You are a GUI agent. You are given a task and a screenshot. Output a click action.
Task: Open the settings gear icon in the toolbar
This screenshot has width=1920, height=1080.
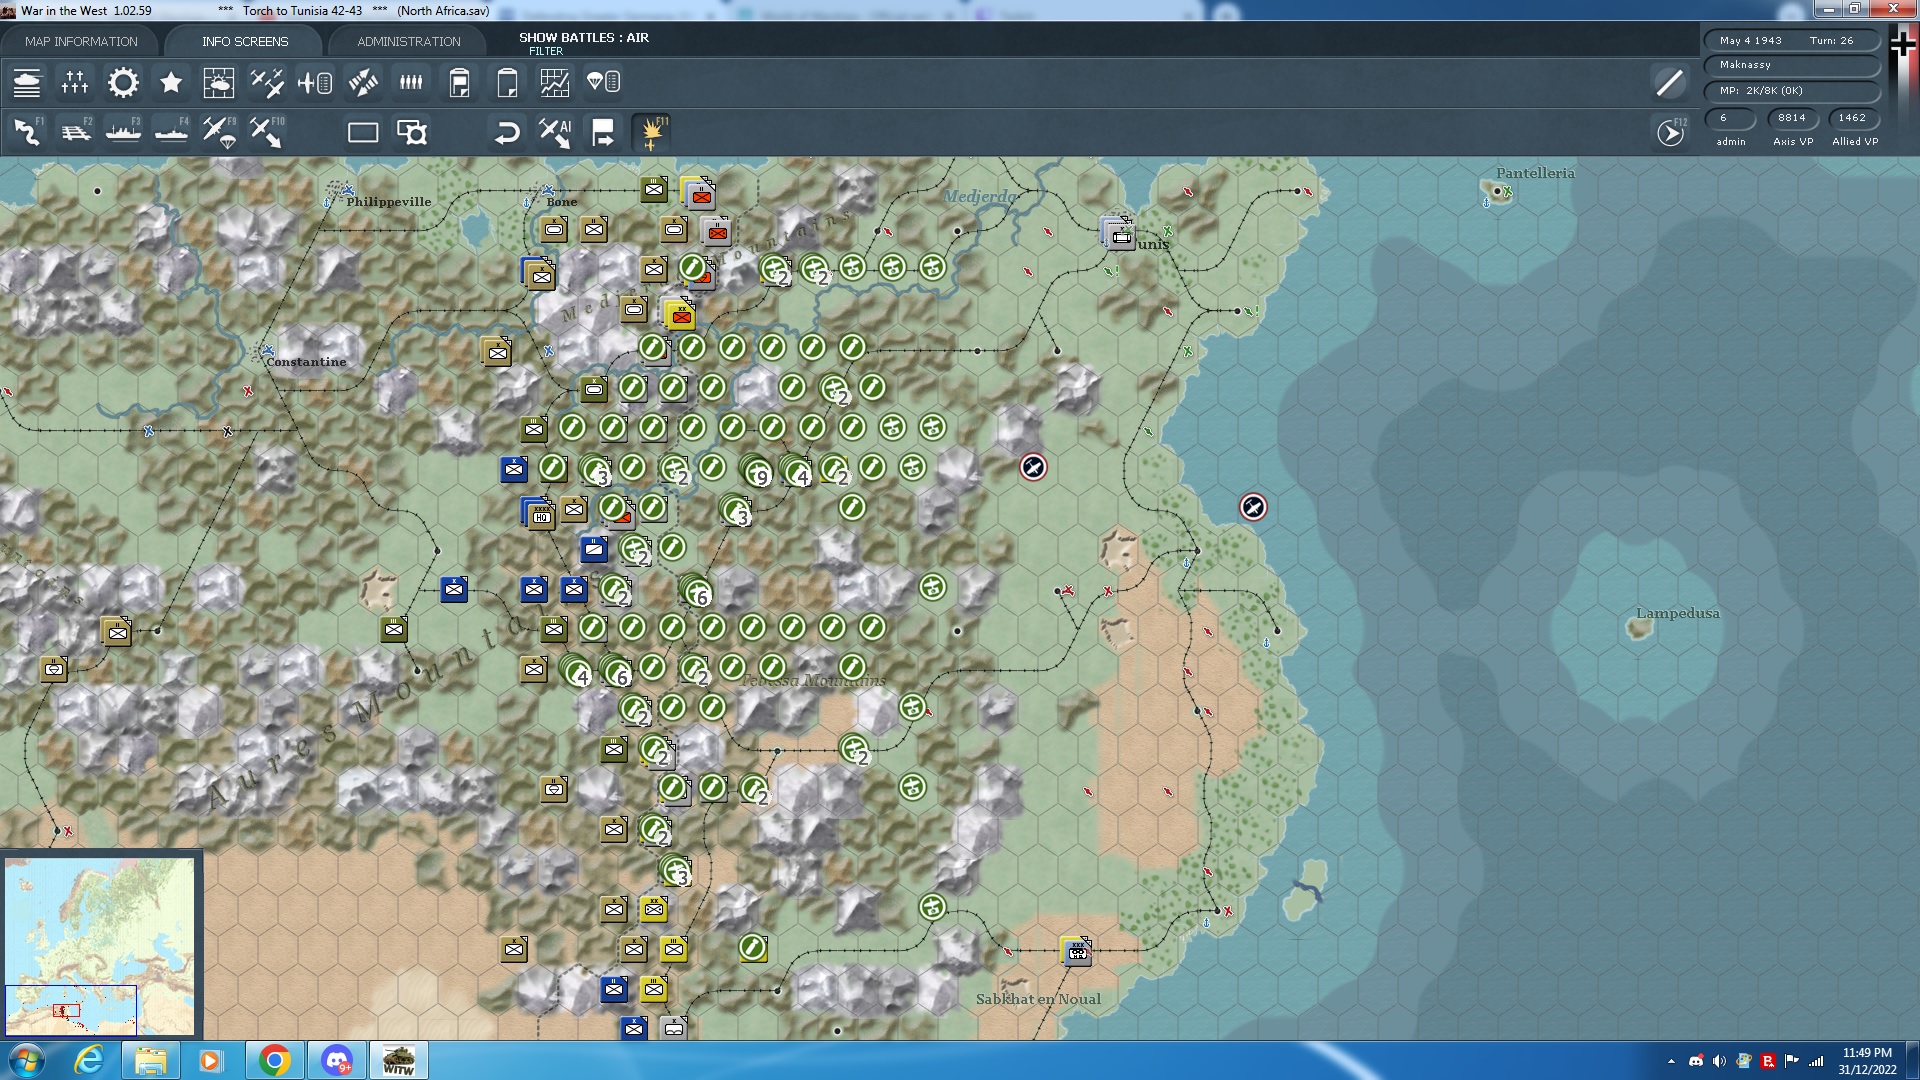pos(122,82)
